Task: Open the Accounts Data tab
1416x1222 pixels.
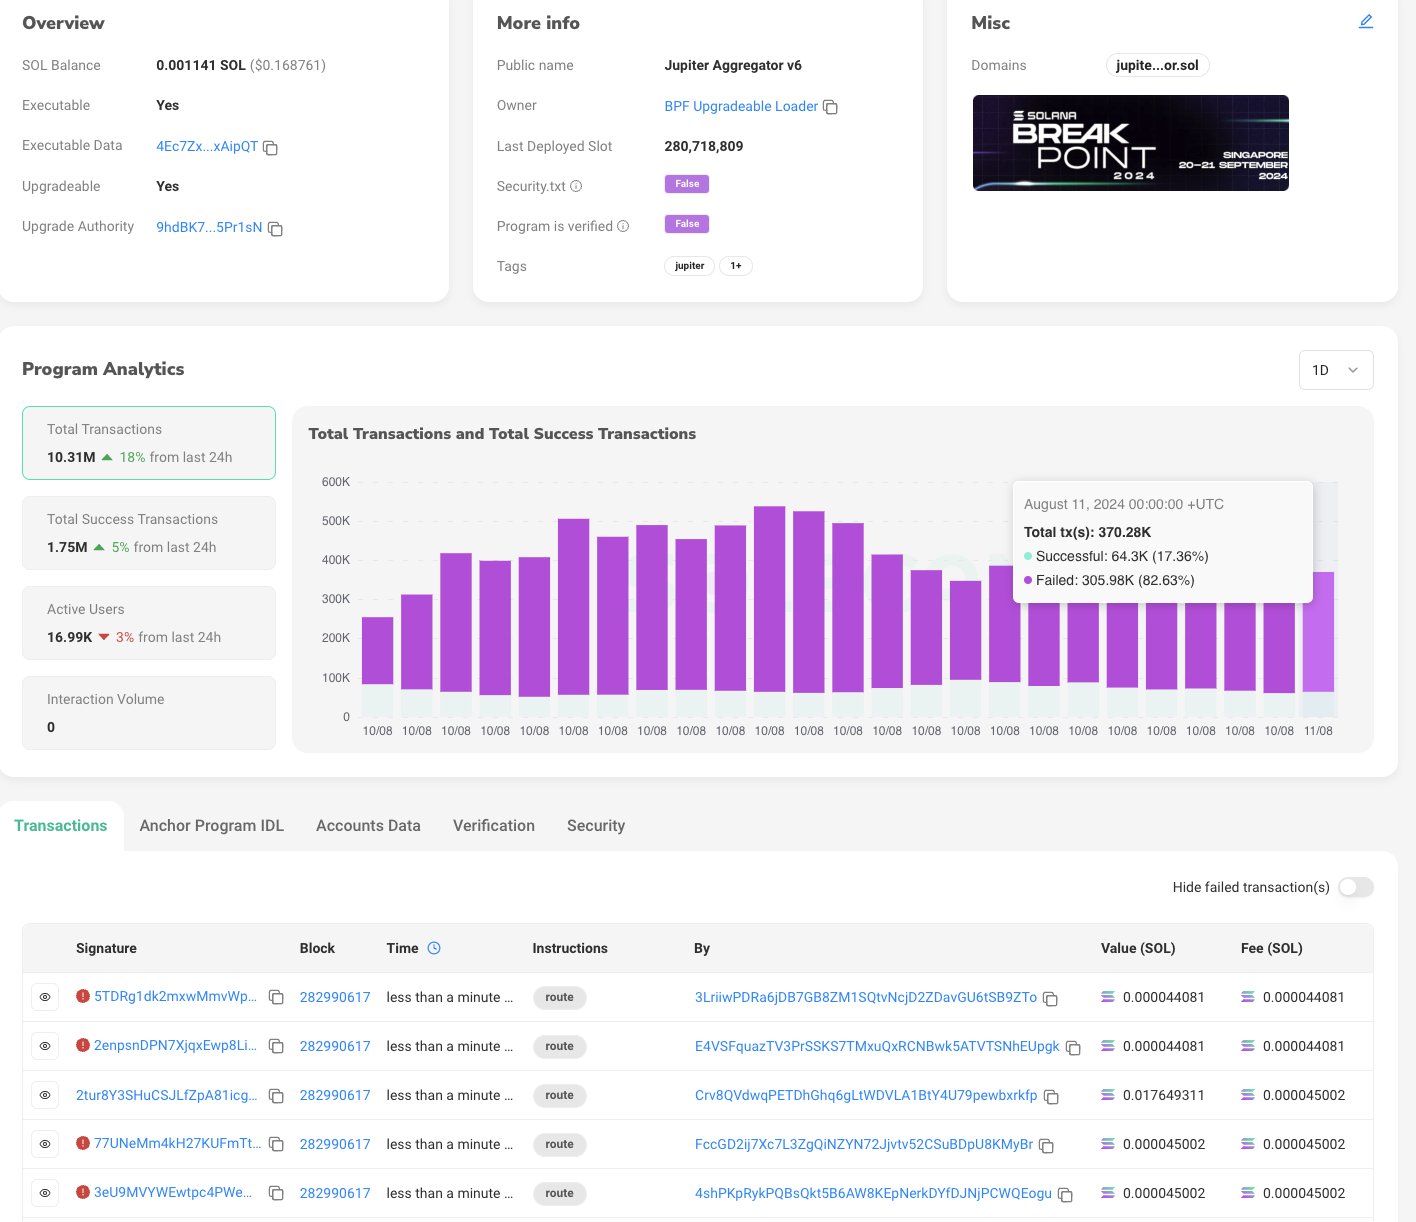Action: coord(368,826)
